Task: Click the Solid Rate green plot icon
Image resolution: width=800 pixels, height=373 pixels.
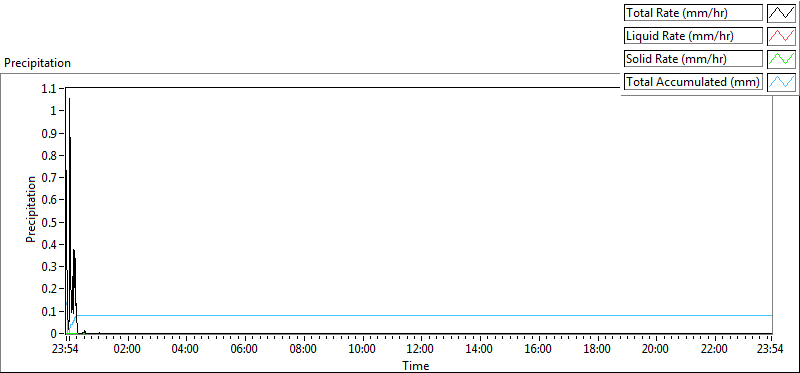Action: [x=781, y=58]
